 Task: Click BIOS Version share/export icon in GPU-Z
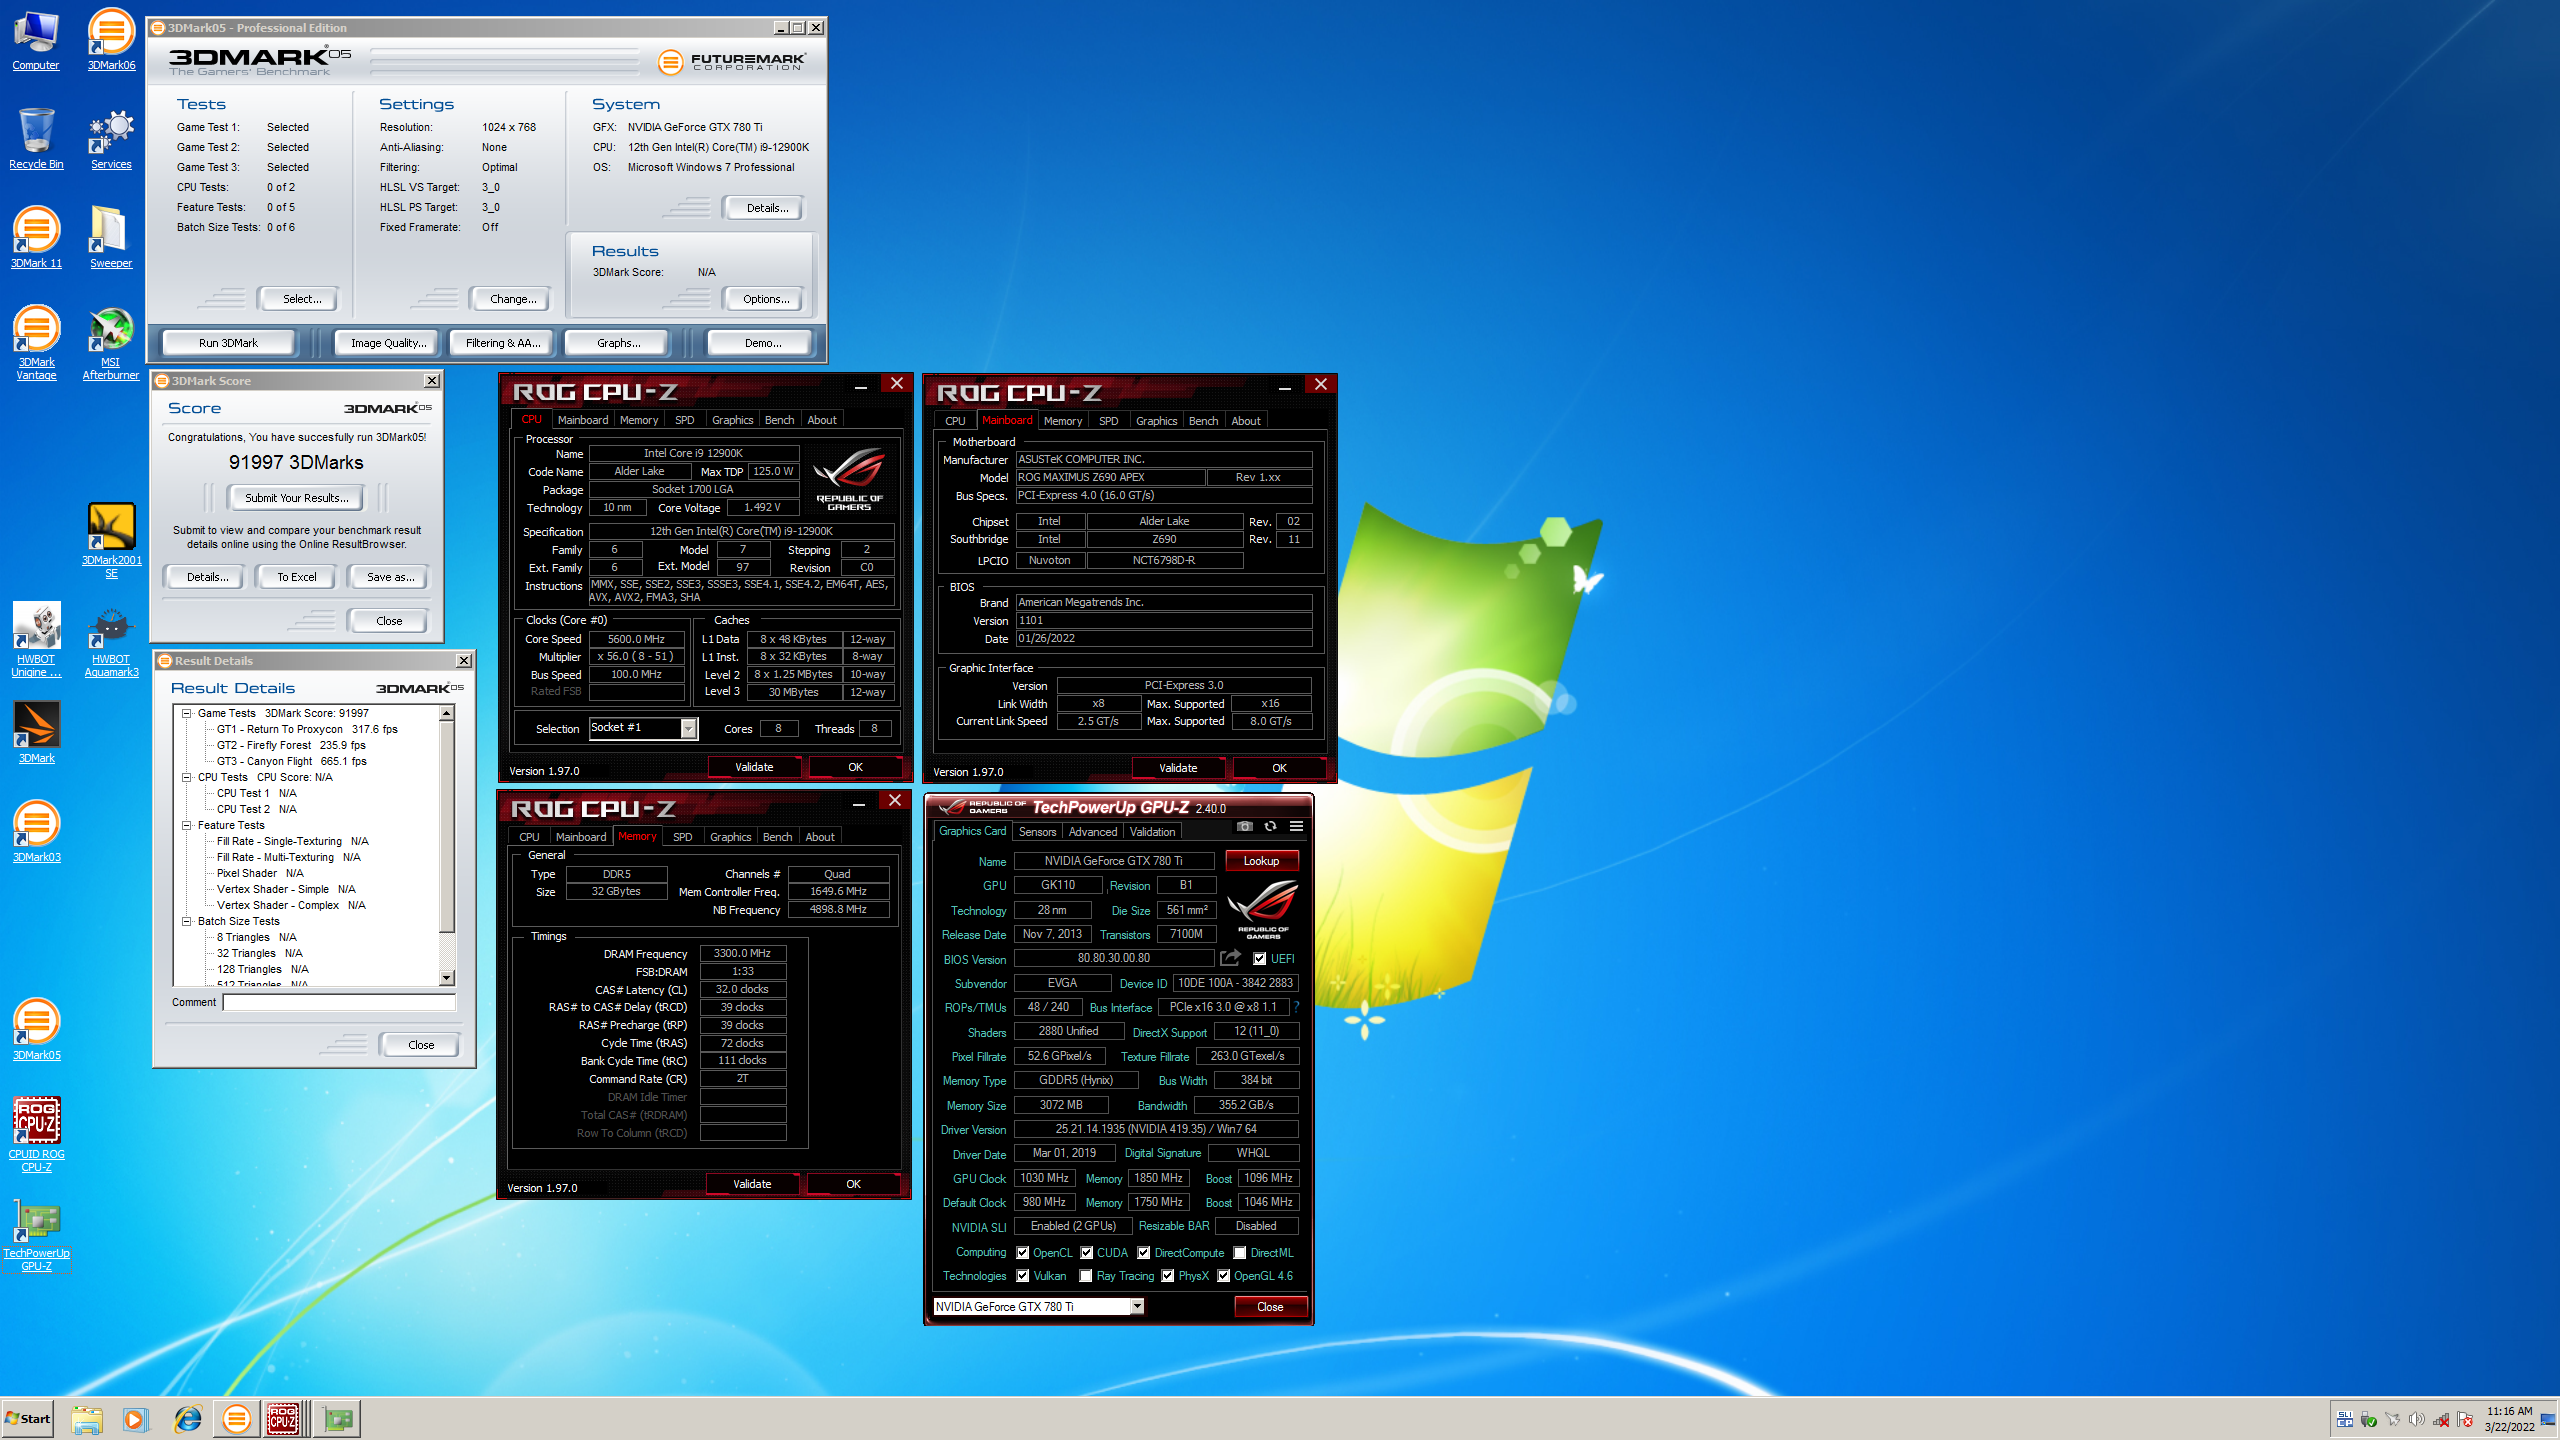[1230, 958]
